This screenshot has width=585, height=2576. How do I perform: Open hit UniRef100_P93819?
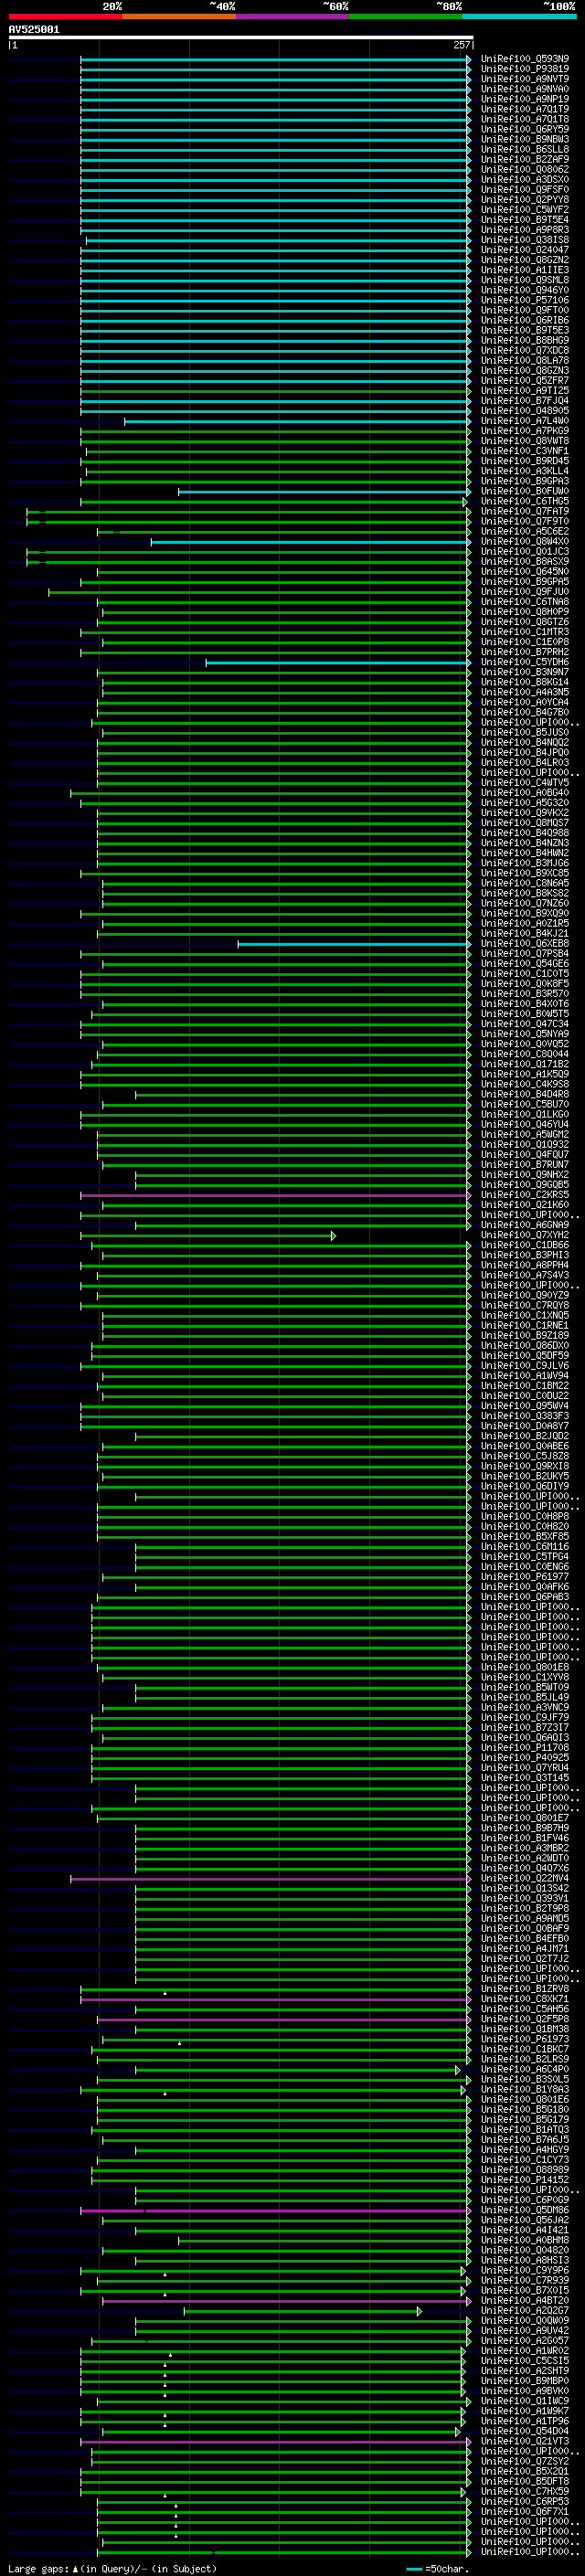pos(525,69)
